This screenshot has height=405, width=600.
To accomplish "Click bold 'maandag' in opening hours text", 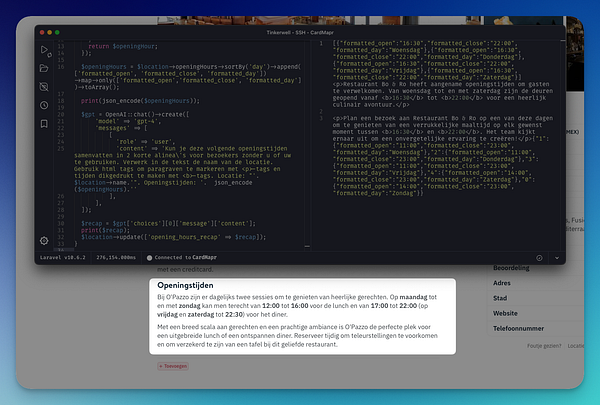I will [x=413, y=297].
